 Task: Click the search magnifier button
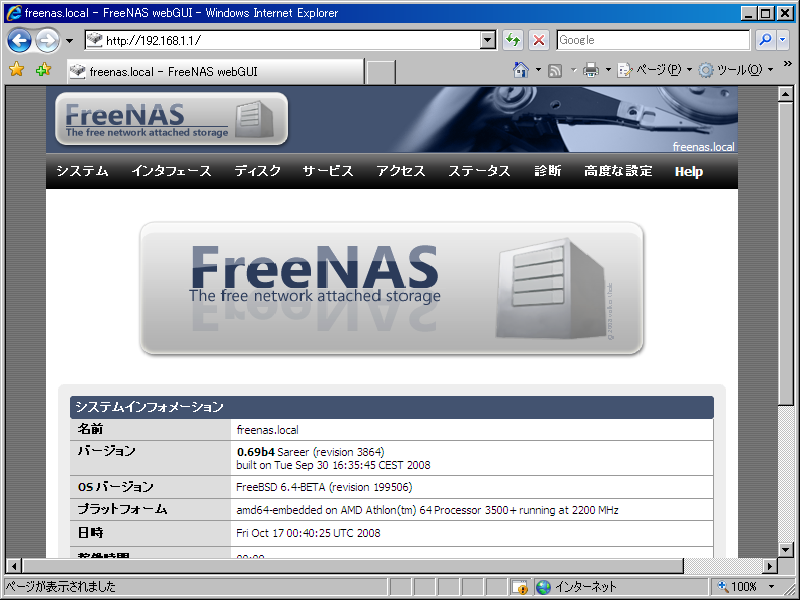(765, 40)
